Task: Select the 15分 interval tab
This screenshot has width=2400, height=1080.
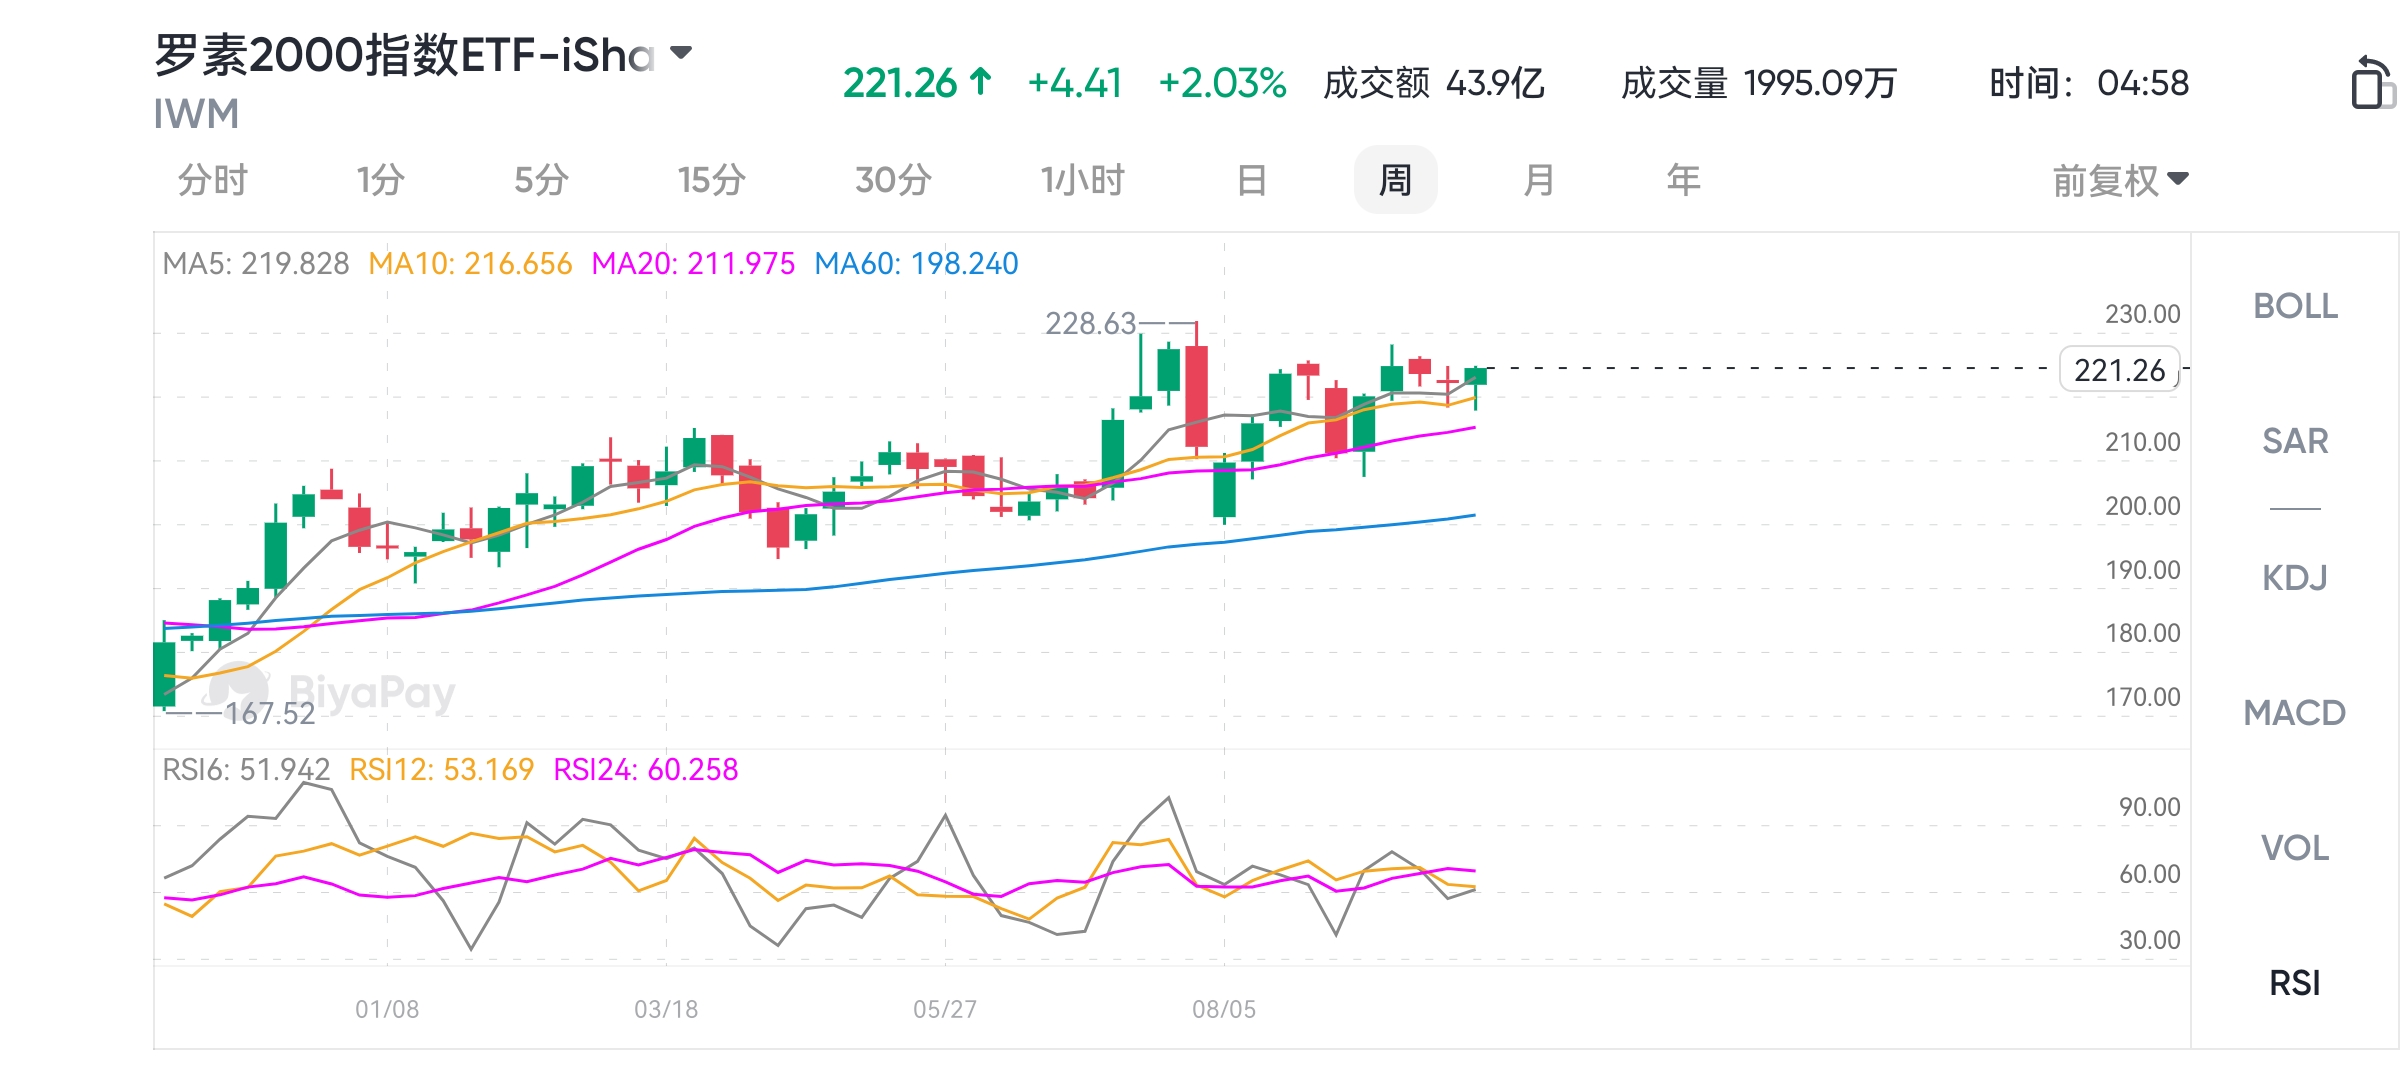Action: (712, 180)
